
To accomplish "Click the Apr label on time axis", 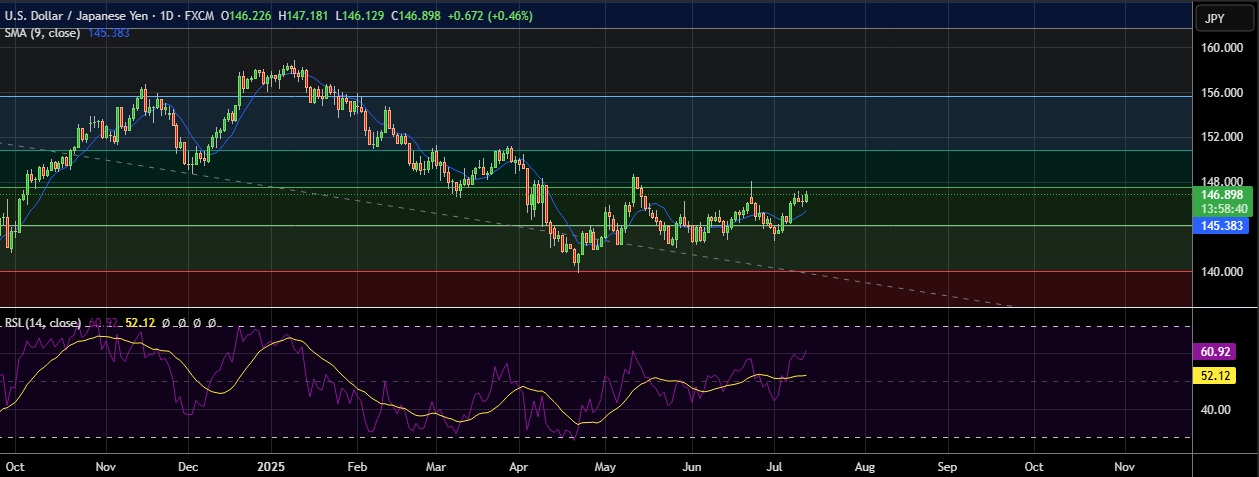I will (x=518, y=466).
